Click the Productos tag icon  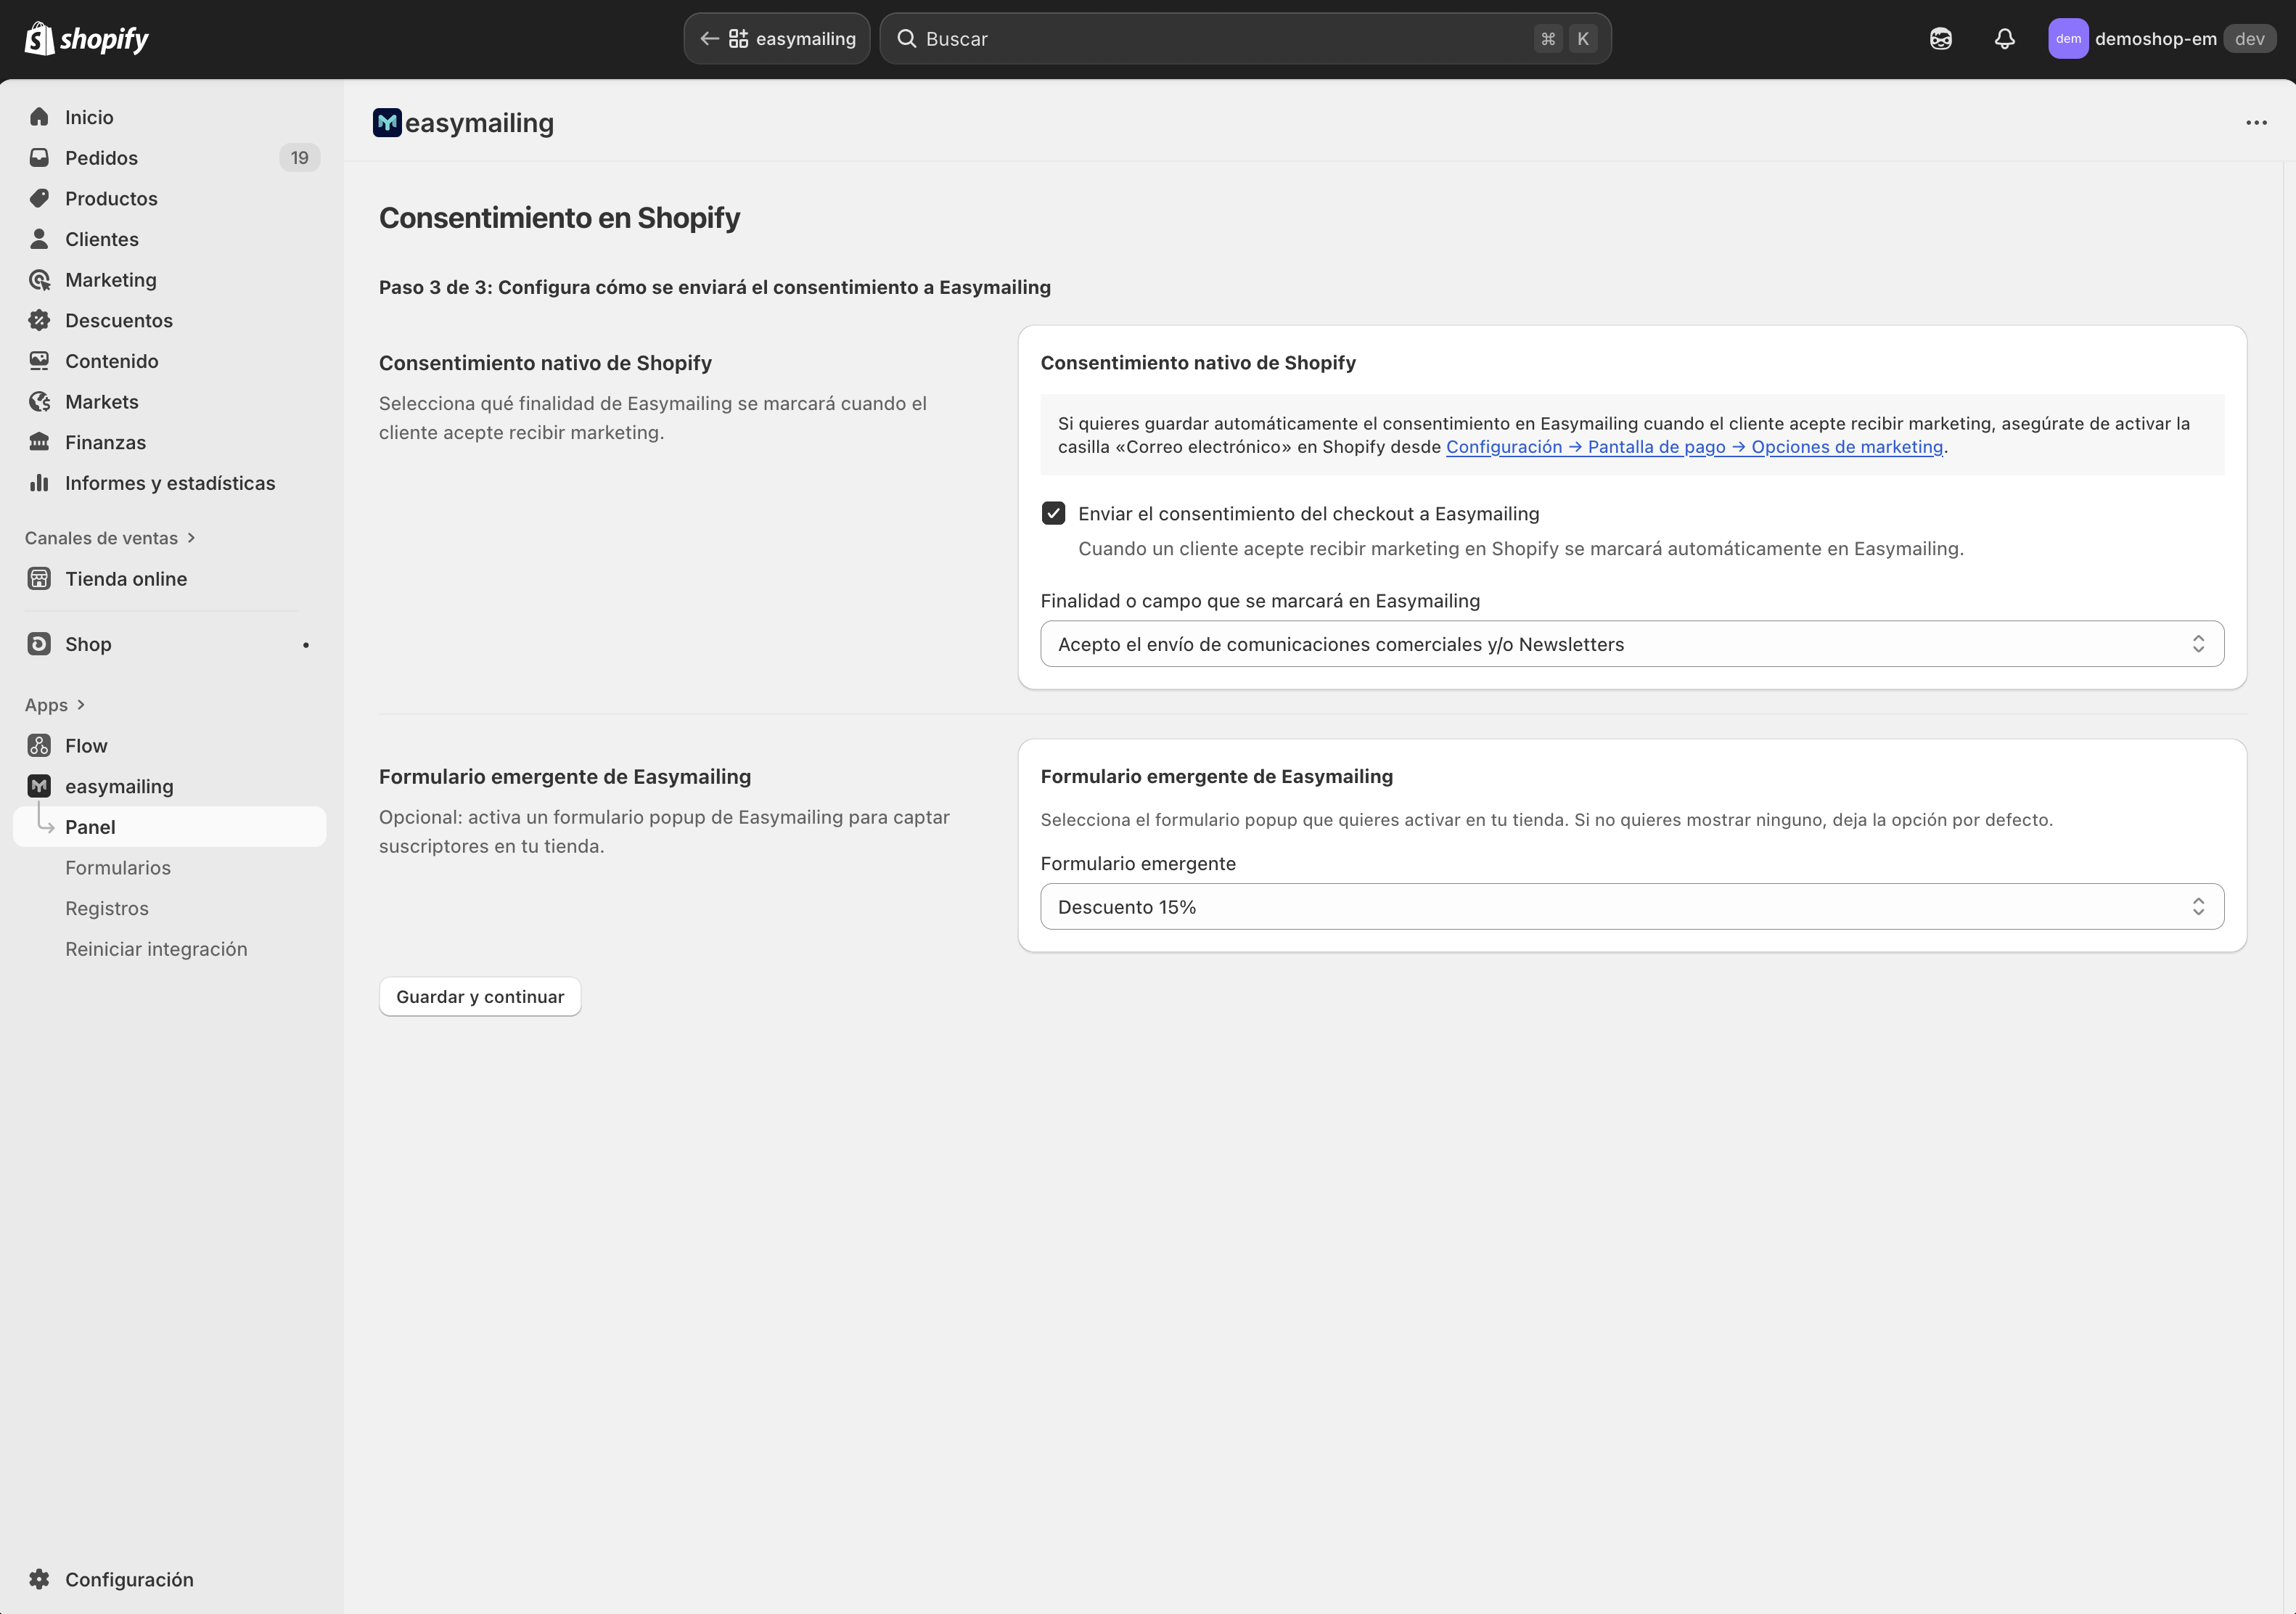[39, 198]
